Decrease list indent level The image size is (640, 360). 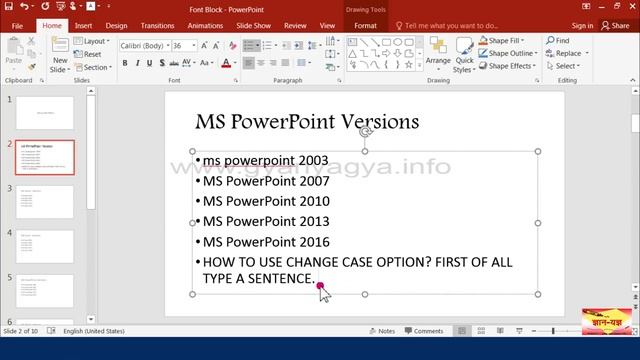click(287, 46)
